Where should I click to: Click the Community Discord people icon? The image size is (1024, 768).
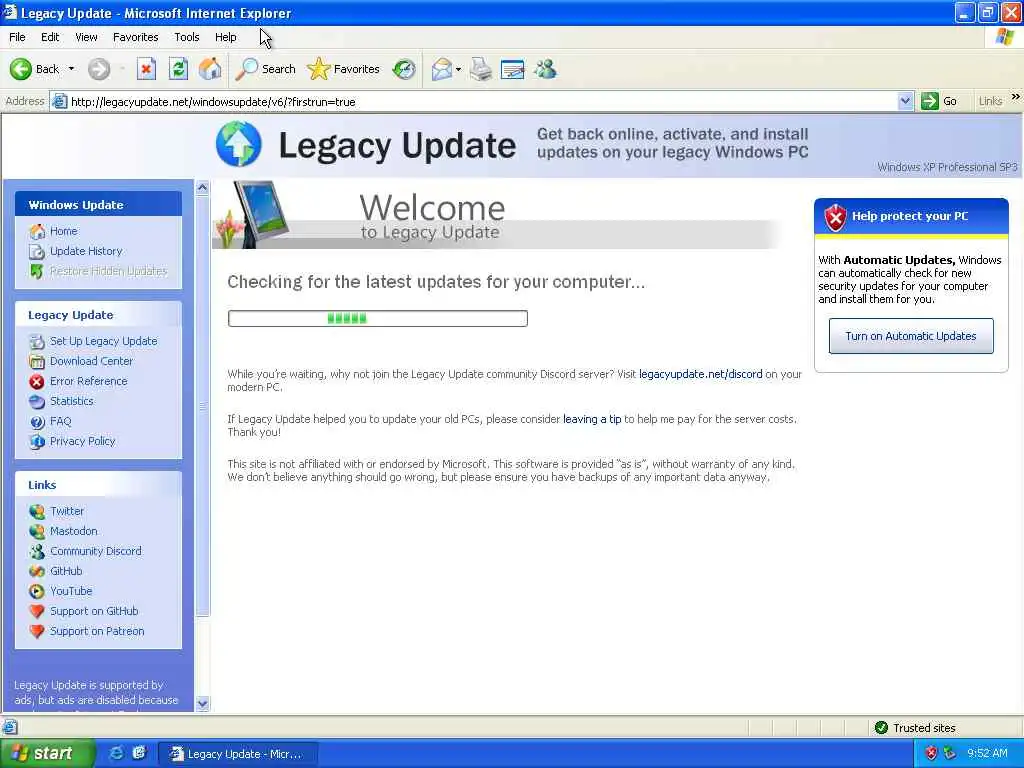coord(37,551)
